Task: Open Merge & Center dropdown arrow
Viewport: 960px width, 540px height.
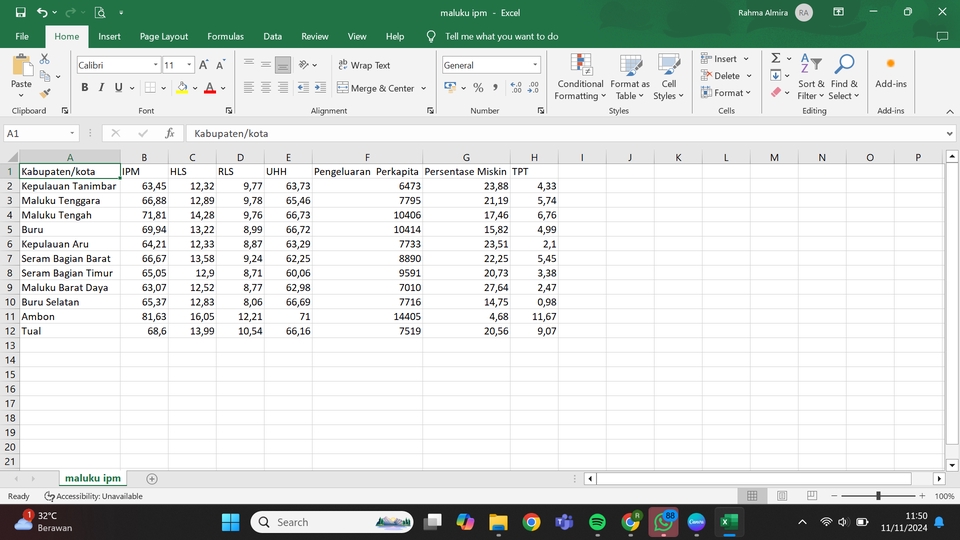Action: click(x=424, y=88)
